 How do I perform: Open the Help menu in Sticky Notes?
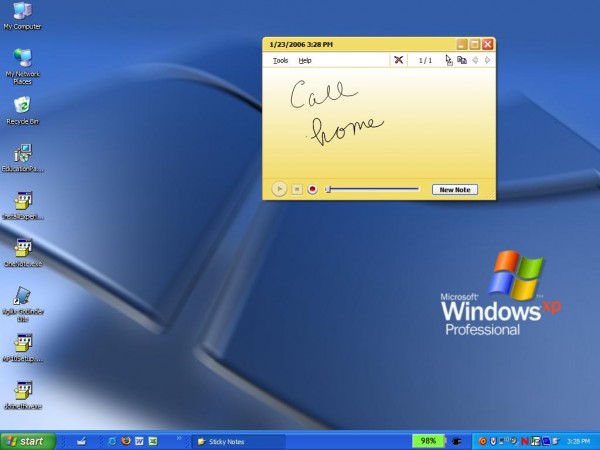(305, 60)
